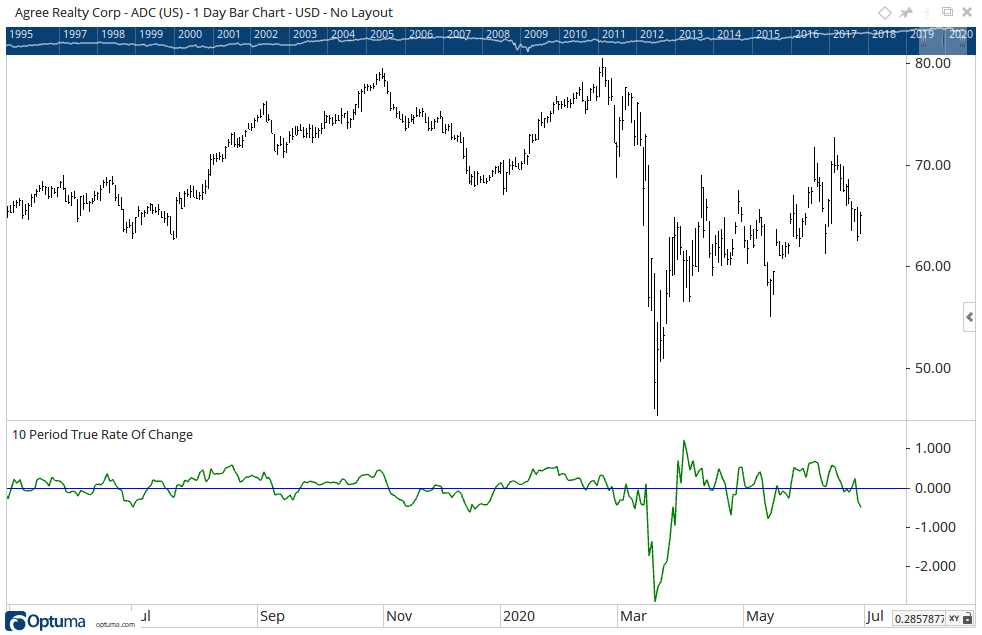Click the 0.000 indicator scale label
The height and width of the screenshot is (635, 982).
point(933,488)
